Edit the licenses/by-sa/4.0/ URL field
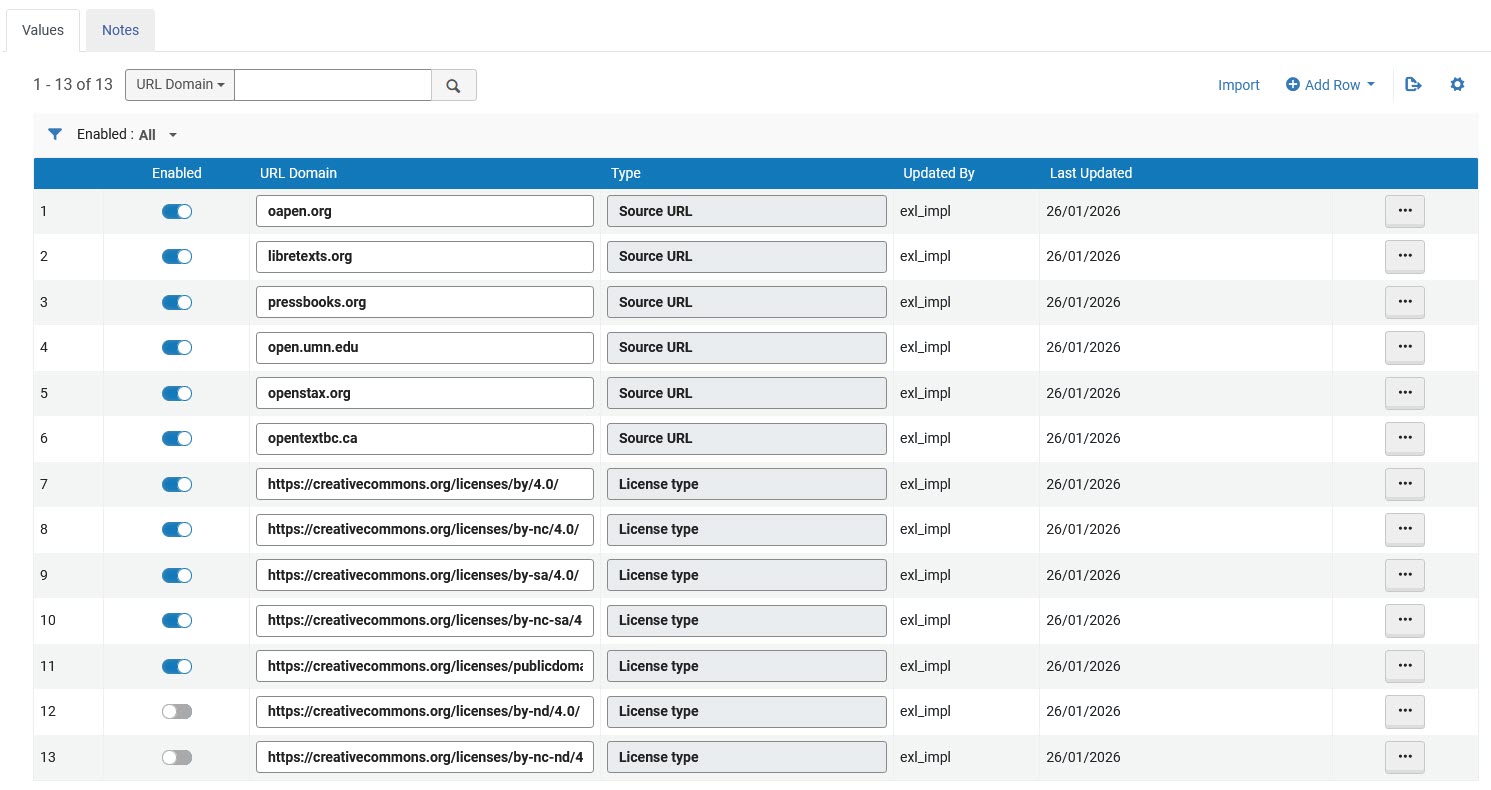Image resolution: width=1491 pixels, height=790 pixels. tap(425, 575)
